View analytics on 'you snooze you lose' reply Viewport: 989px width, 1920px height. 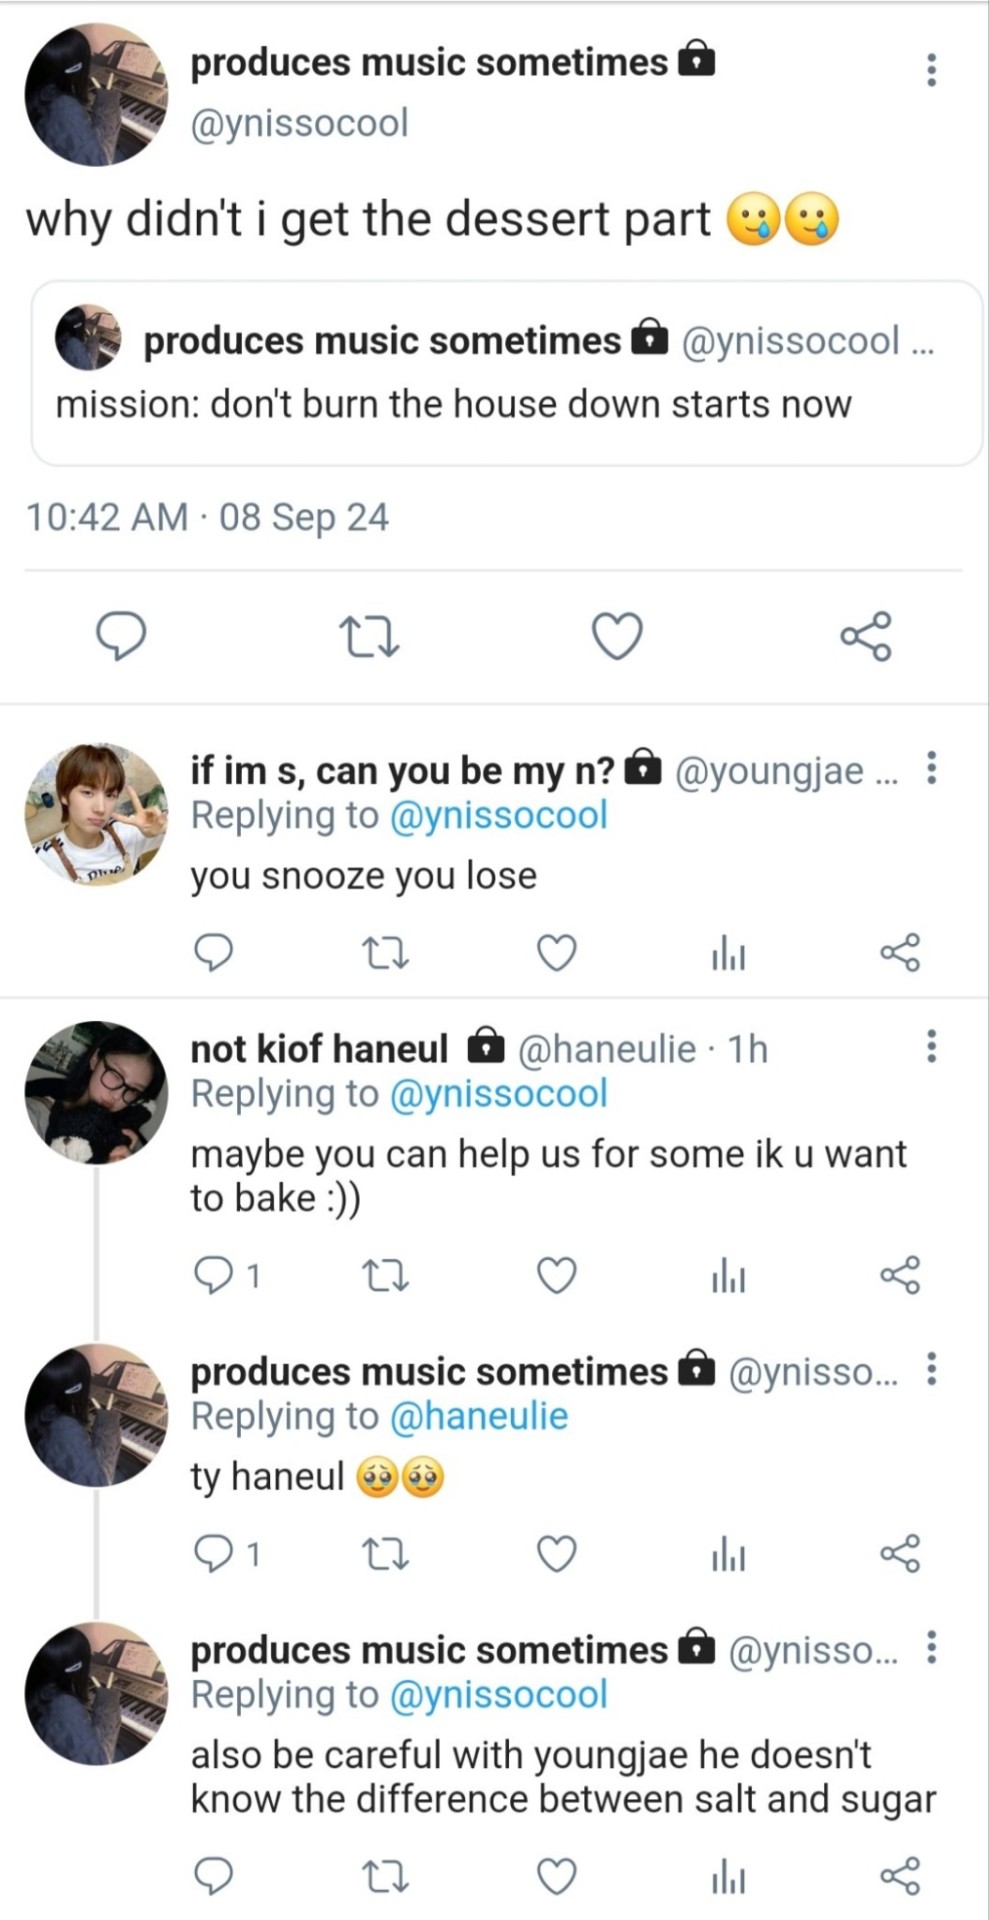728,956
